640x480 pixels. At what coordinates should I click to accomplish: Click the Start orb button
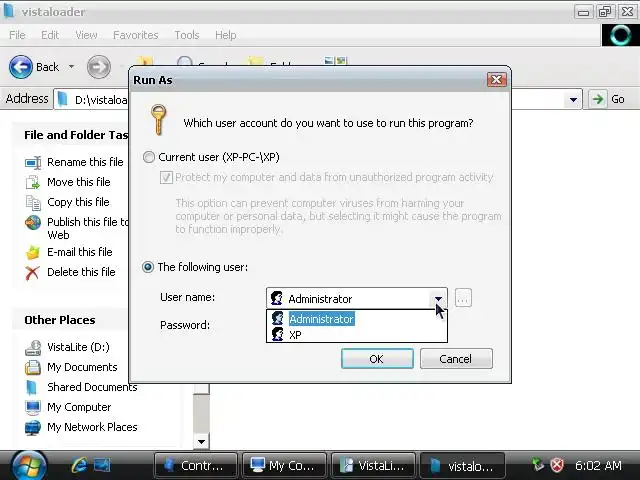[29, 466]
